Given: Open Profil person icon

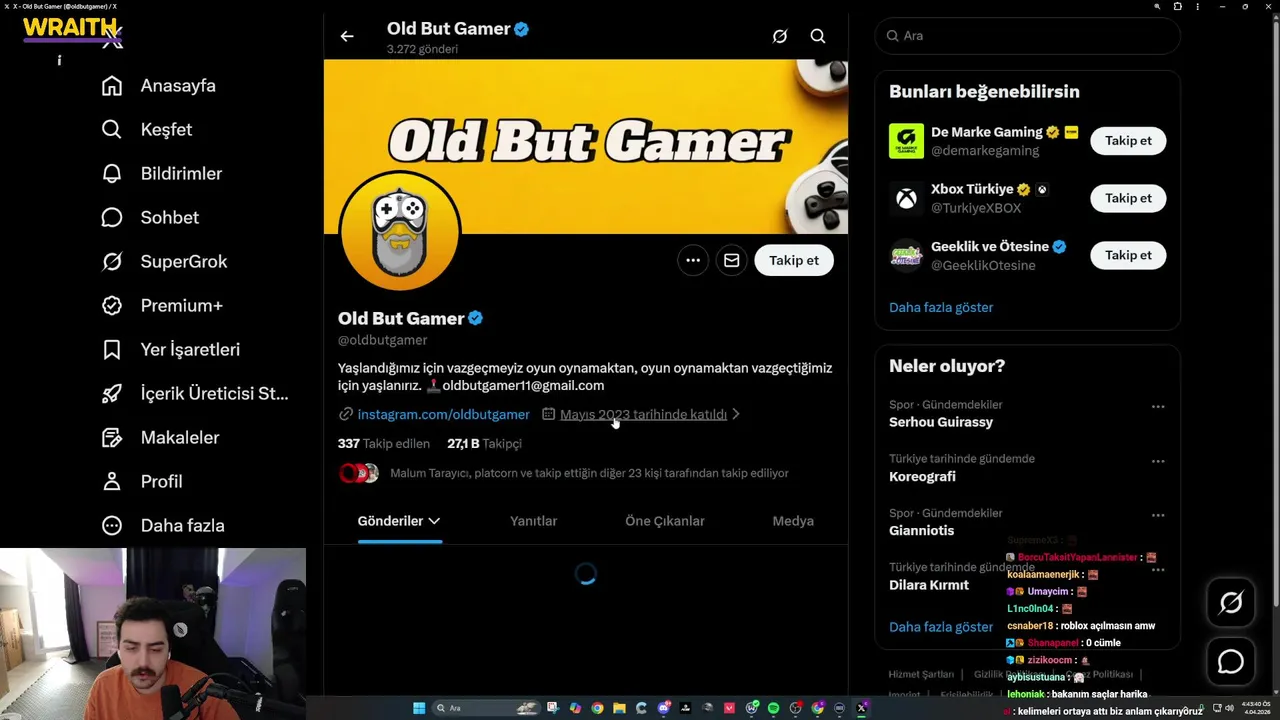Looking at the screenshot, I should [x=112, y=482].
